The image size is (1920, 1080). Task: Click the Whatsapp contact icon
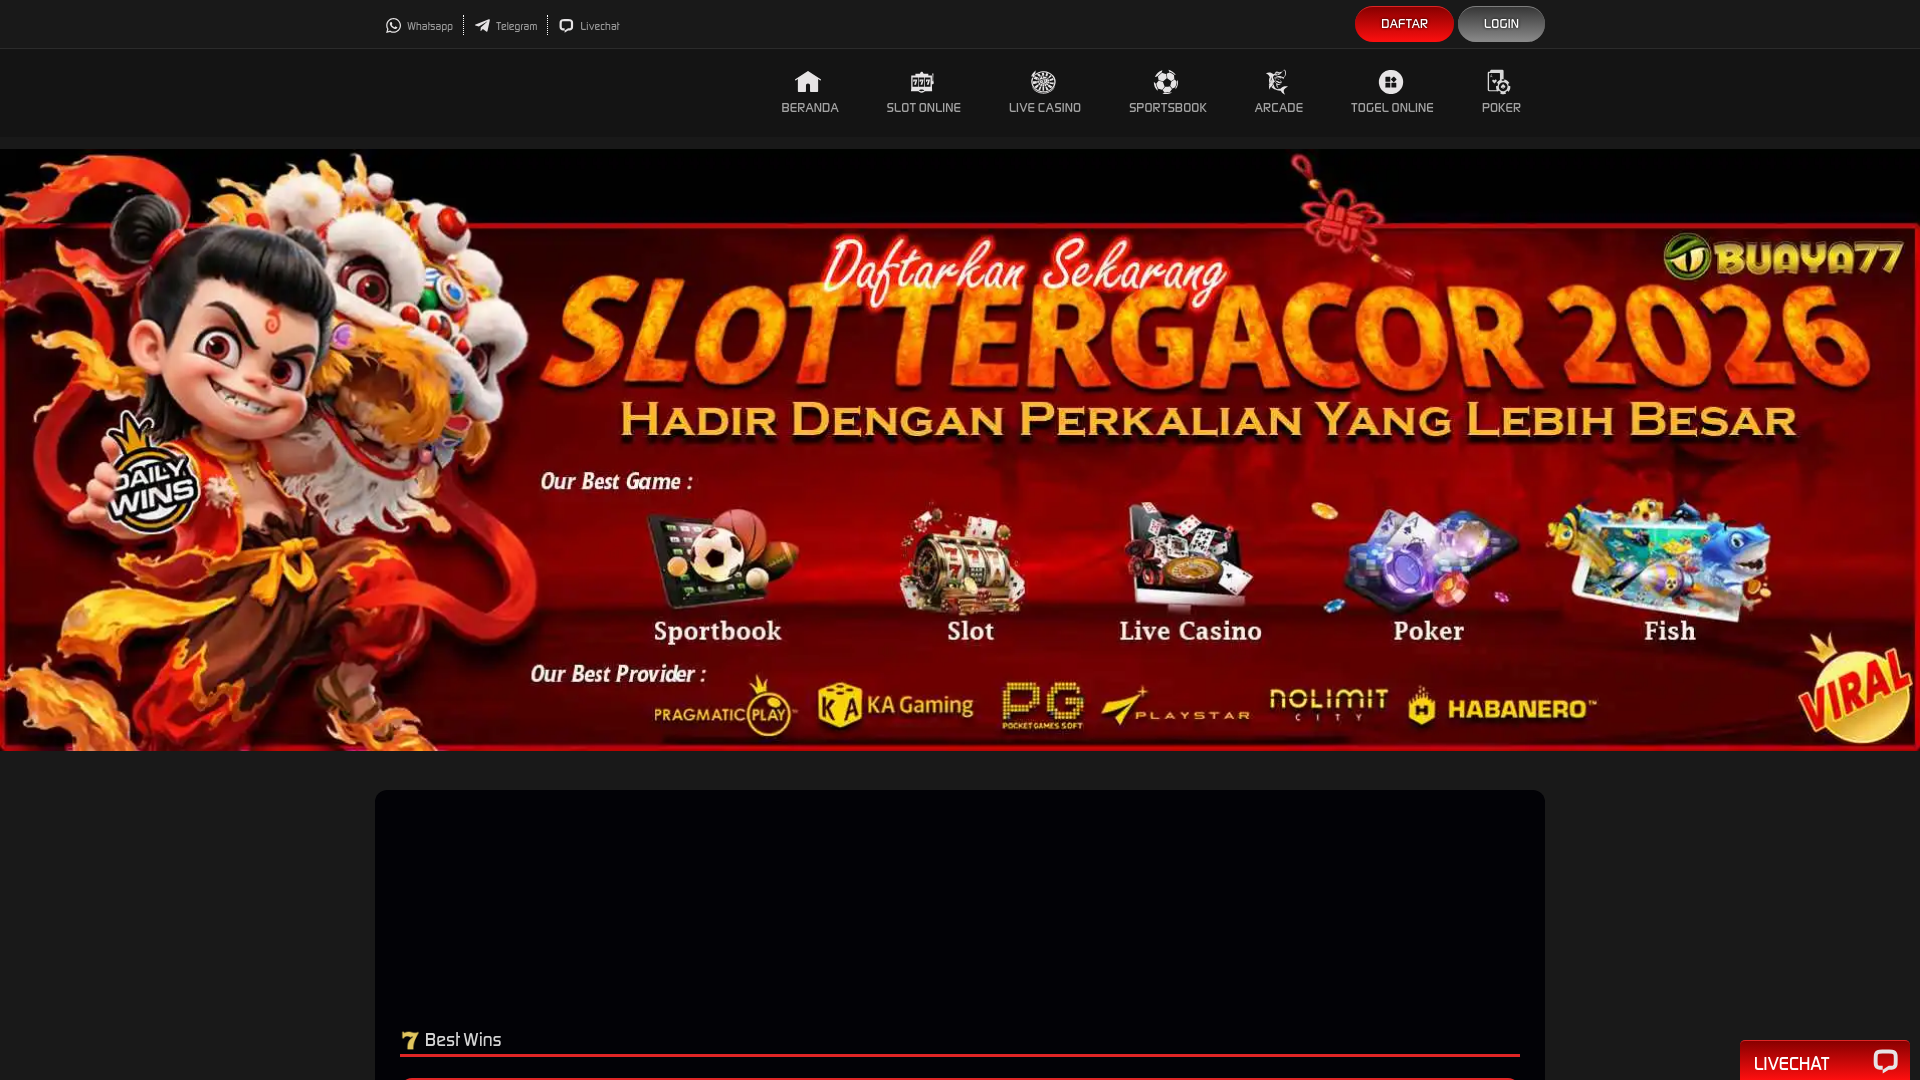[x=393, y=26]
